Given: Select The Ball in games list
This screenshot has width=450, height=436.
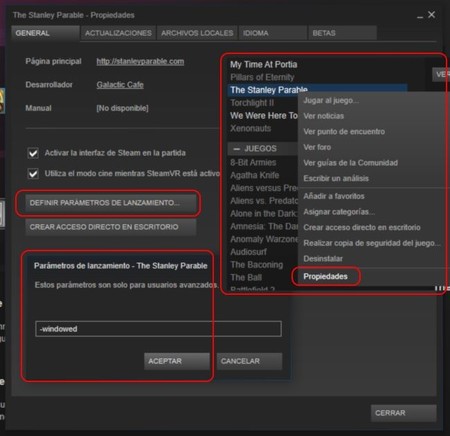Looking at the screenshot, I should point(246,277).
